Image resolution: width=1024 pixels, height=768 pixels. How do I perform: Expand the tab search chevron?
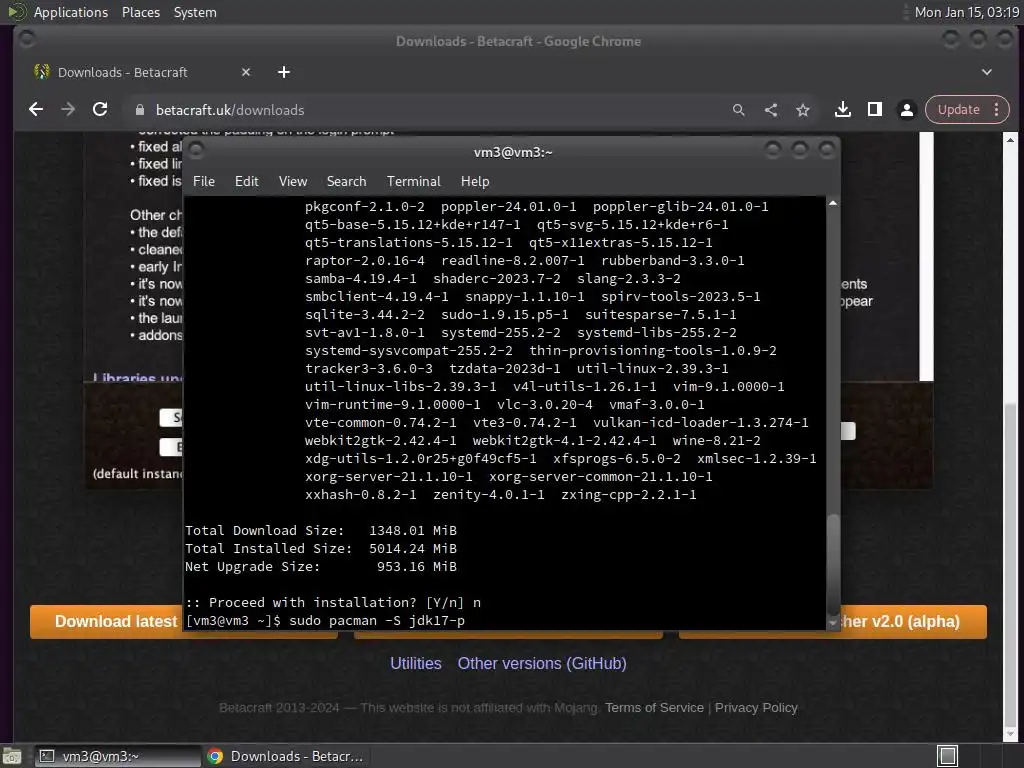pos(987,72)
